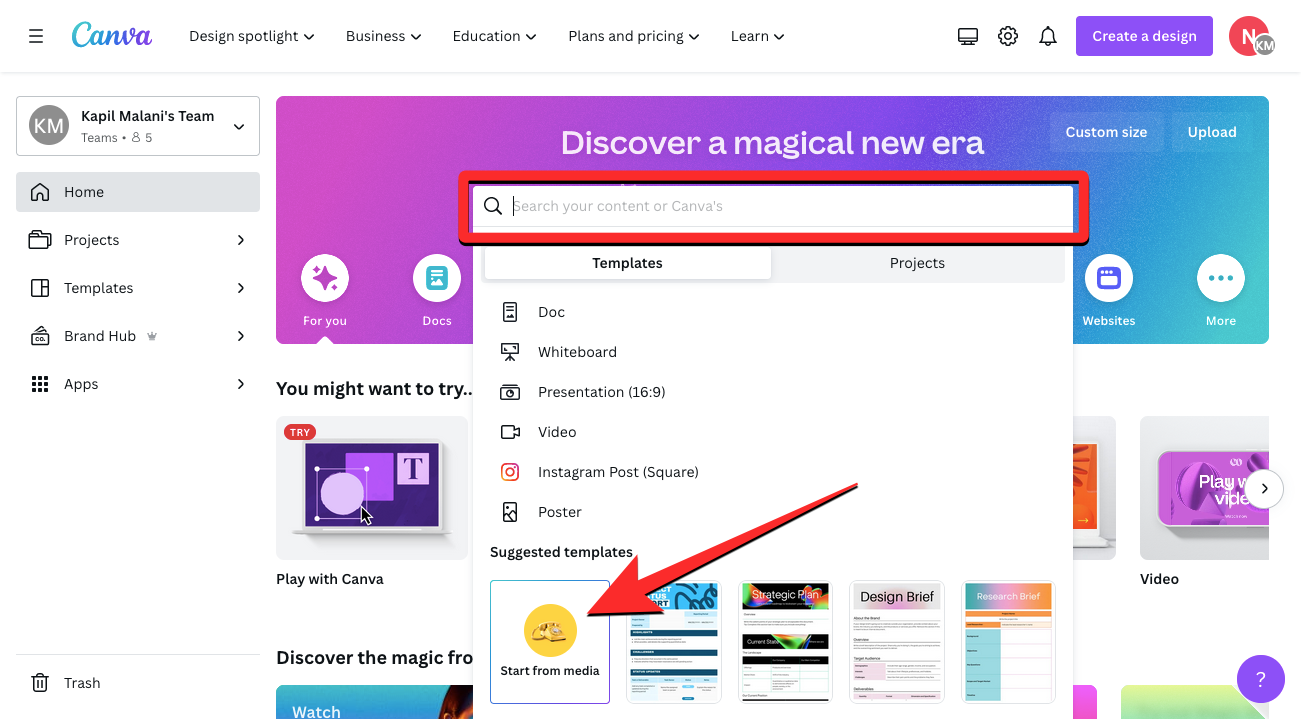Click the purple help question mark button
Image resolution: width=1301 pixels, height=719 pixels.
(1260, 680)
